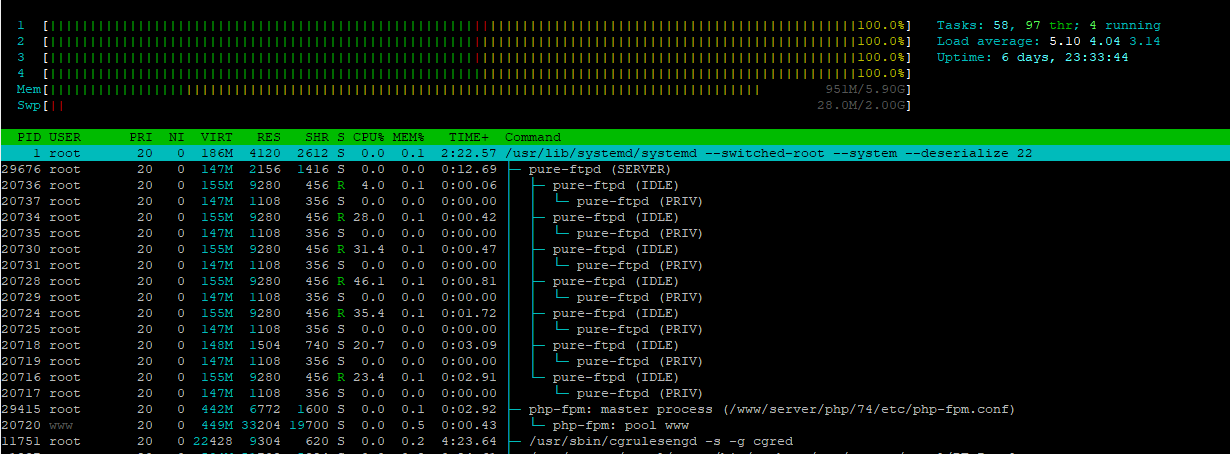Select process row with PID 20718
Image resolution: width=1230 pixels, height=454 pixels.
(615, 345)
